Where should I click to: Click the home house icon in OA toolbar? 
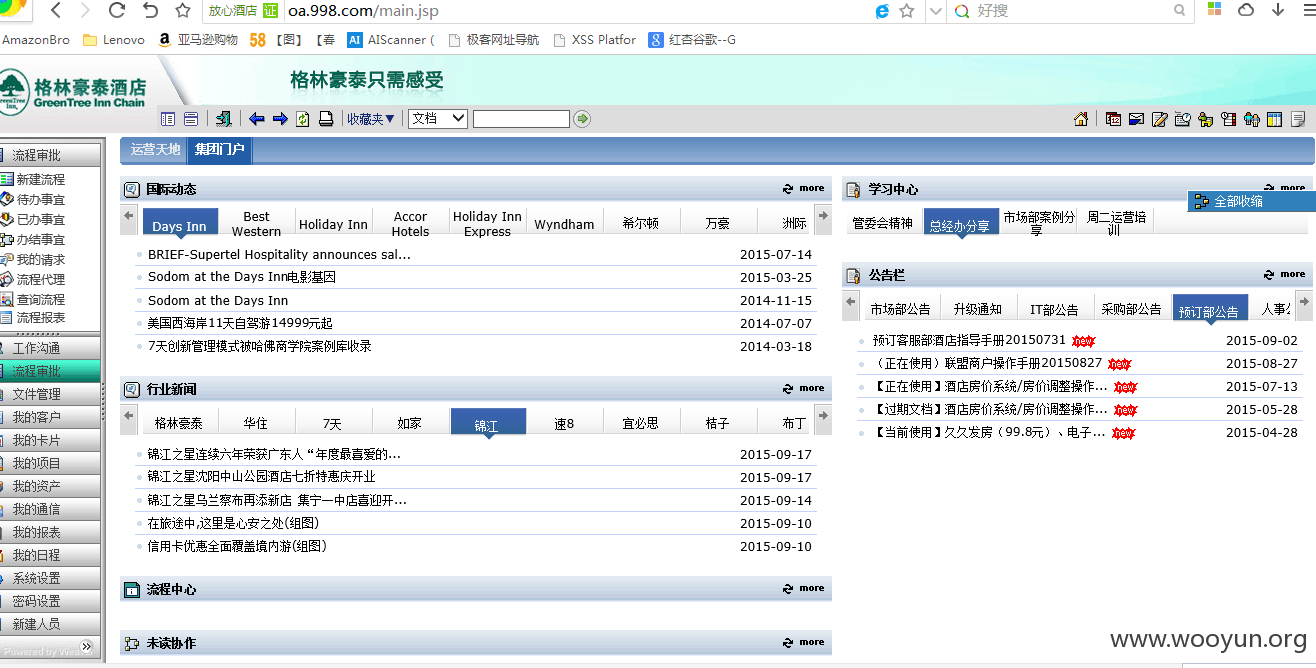click(x=1081, y=119)
